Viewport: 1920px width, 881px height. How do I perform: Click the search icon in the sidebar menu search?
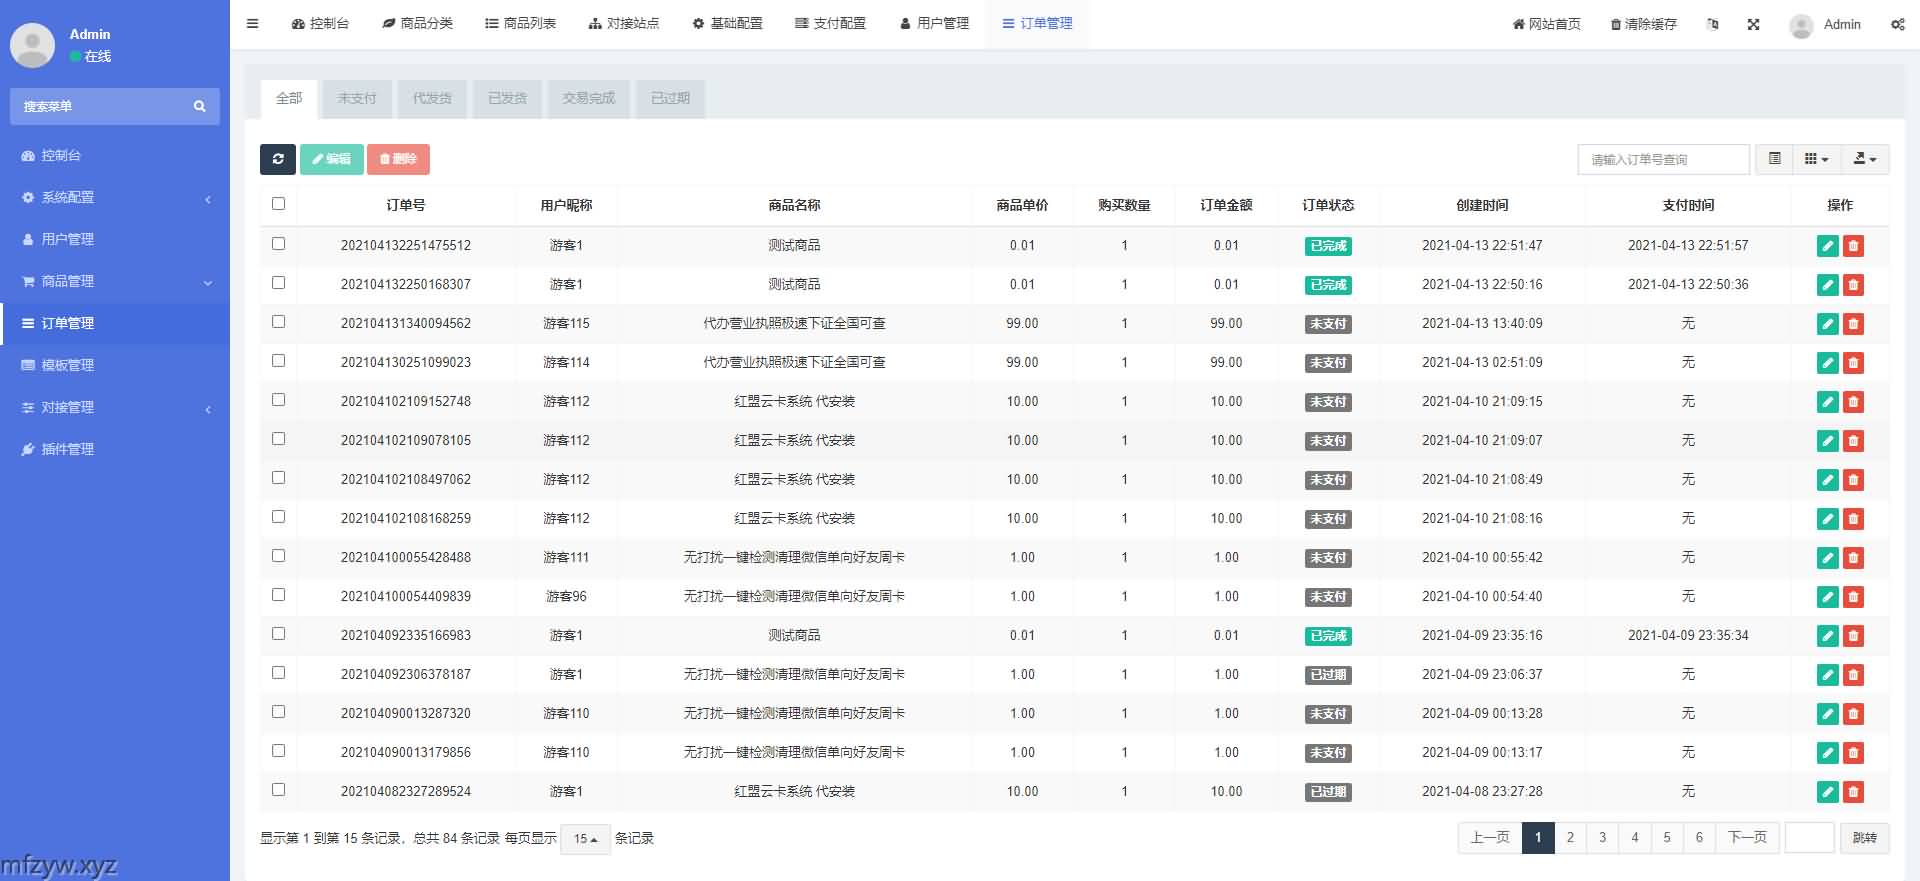(x=200, y=106)
